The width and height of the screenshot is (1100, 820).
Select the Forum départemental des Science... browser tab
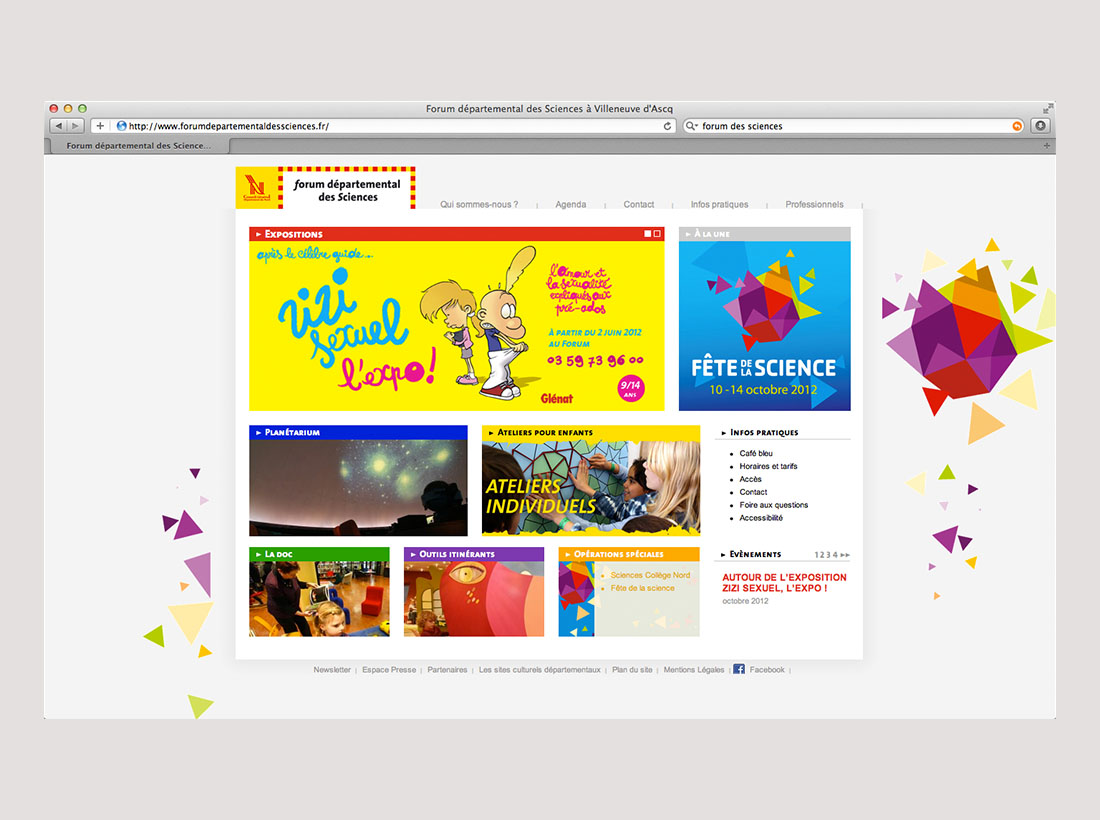pyautogui.click(x=138, y=146)
